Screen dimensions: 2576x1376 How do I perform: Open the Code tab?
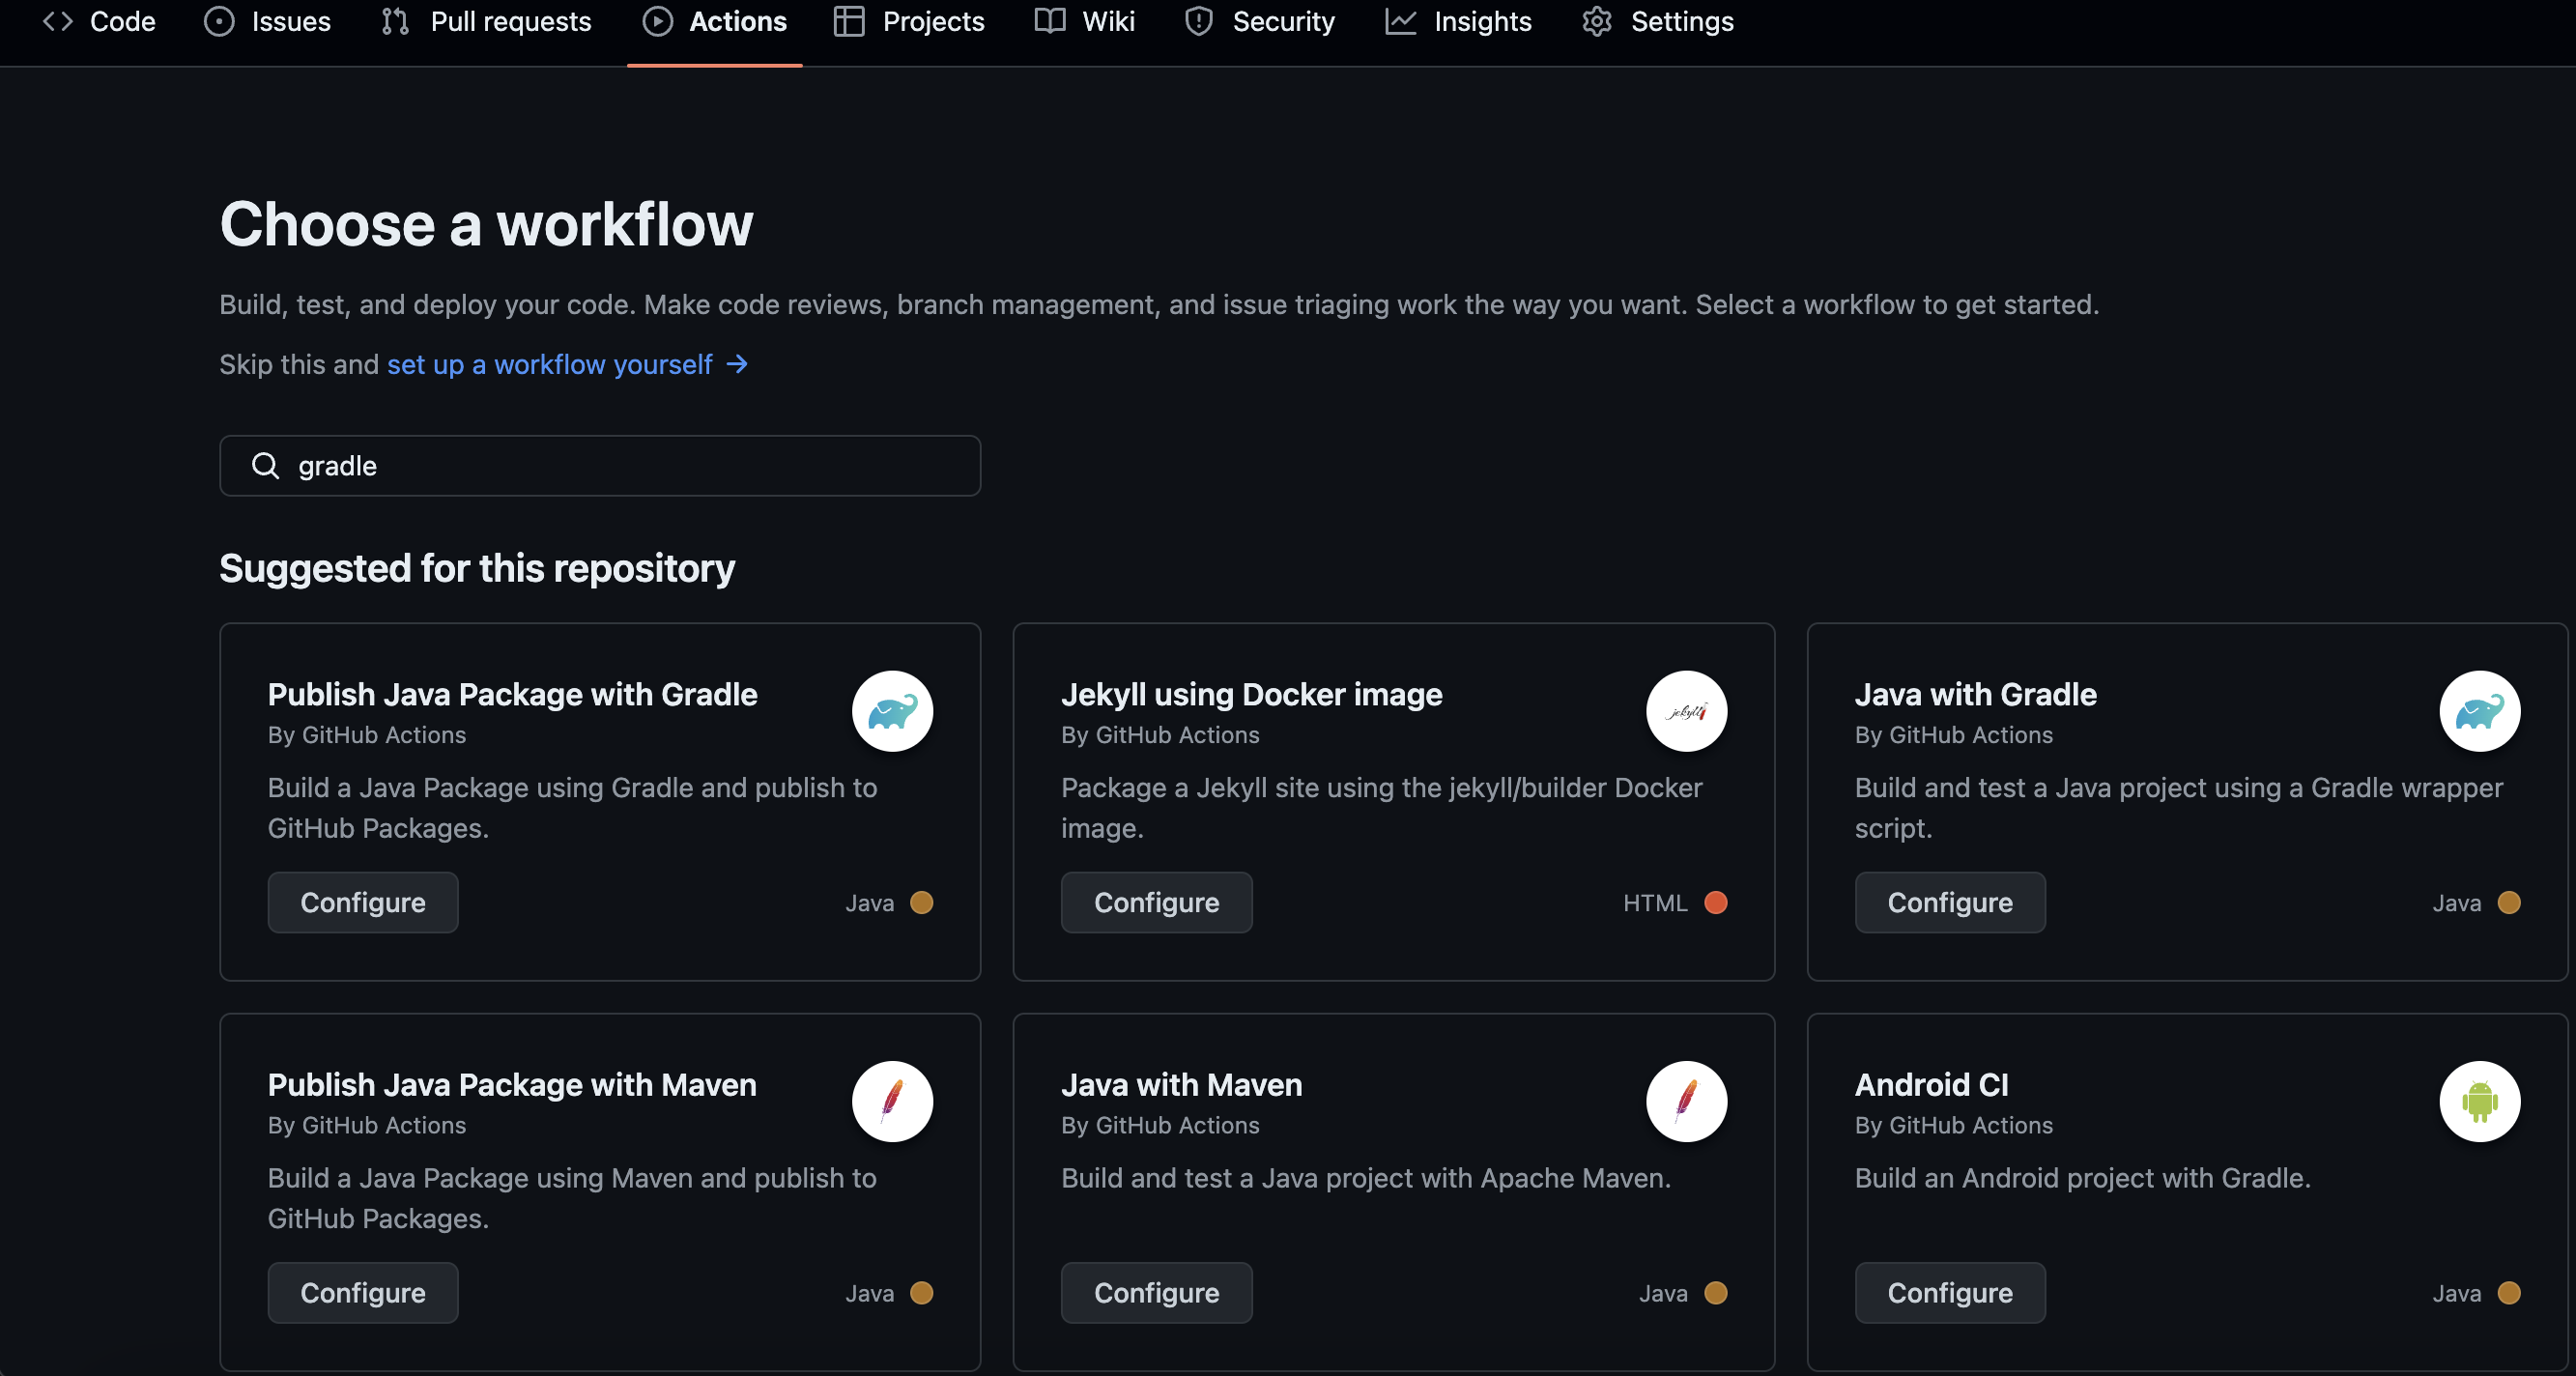pos(99,22)
